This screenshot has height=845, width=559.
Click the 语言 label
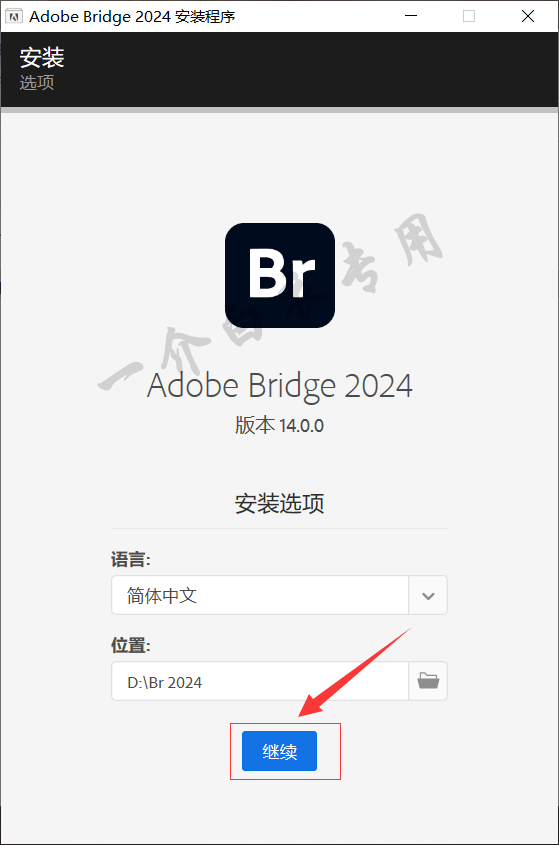tap(130, 559)
